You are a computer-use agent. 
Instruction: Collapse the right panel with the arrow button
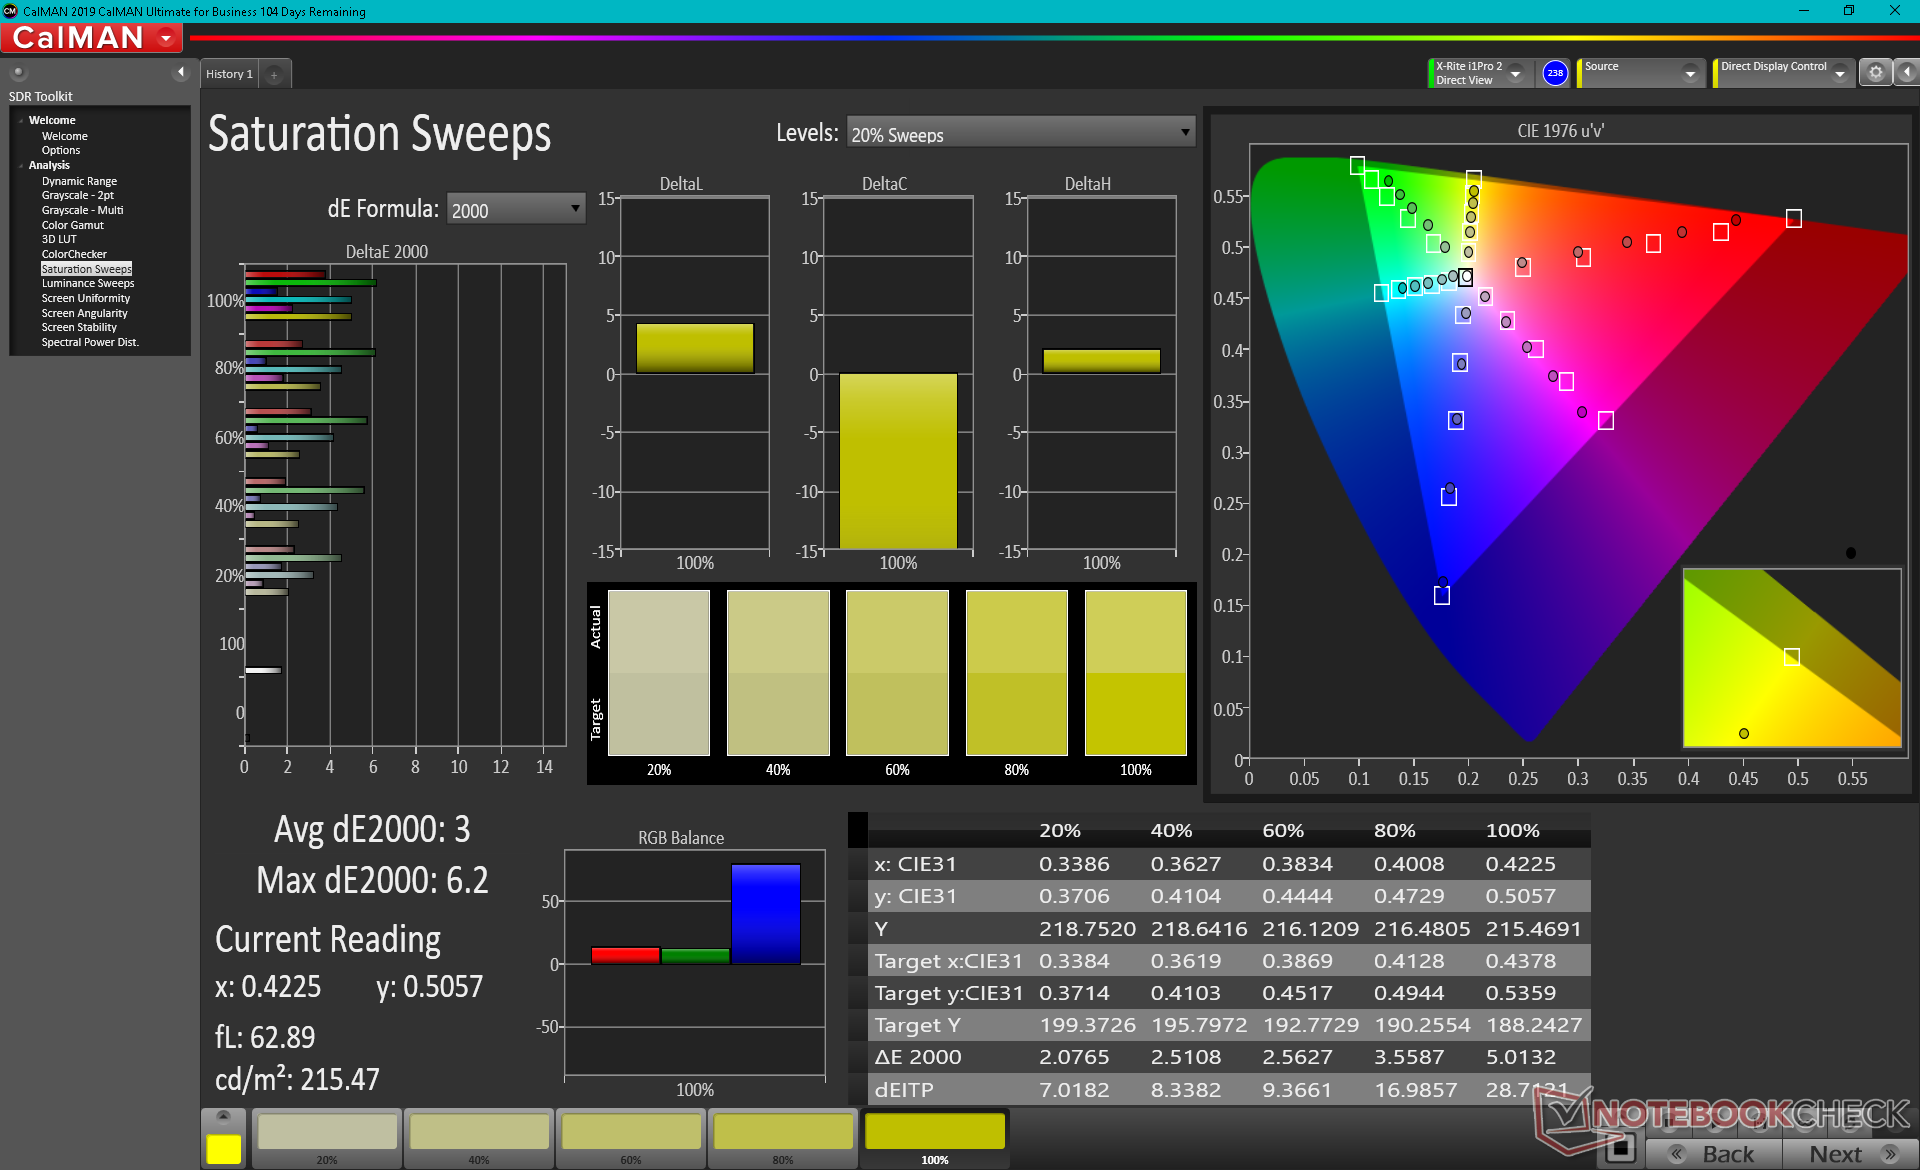pos(1907,73)
